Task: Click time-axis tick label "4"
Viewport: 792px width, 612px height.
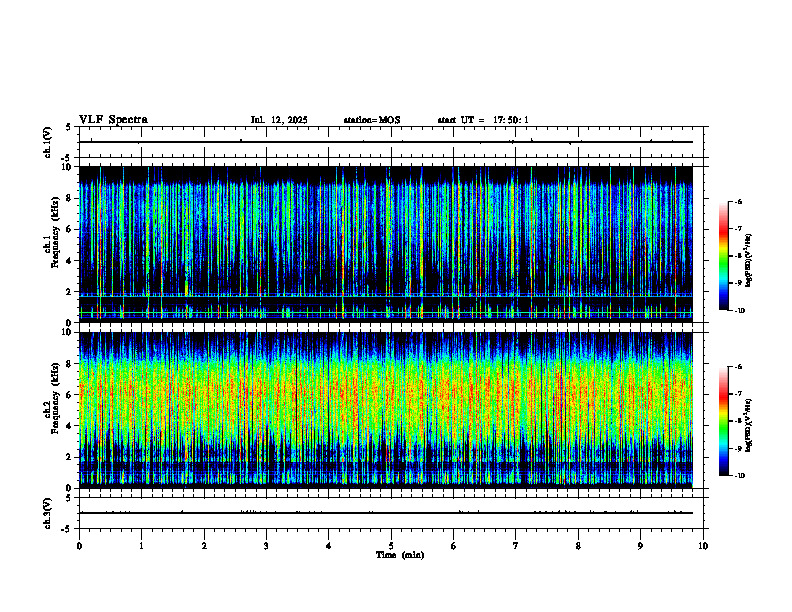Action: pos(328,546)
